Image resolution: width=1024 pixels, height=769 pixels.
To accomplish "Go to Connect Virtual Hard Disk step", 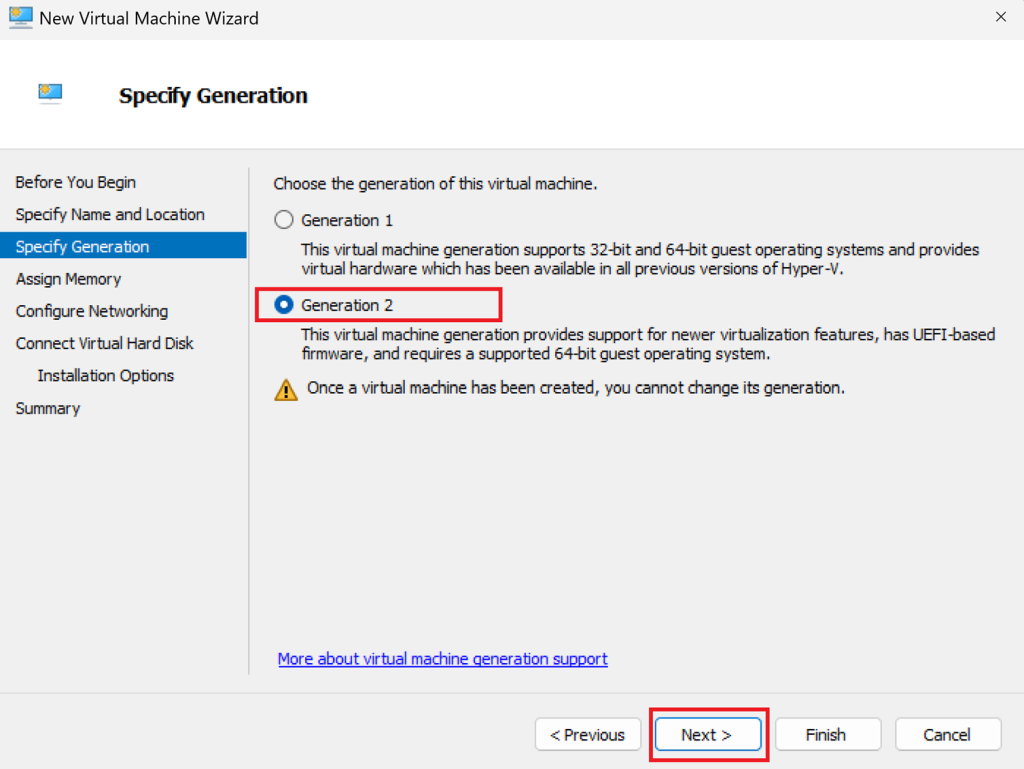I will click(105, 343).
